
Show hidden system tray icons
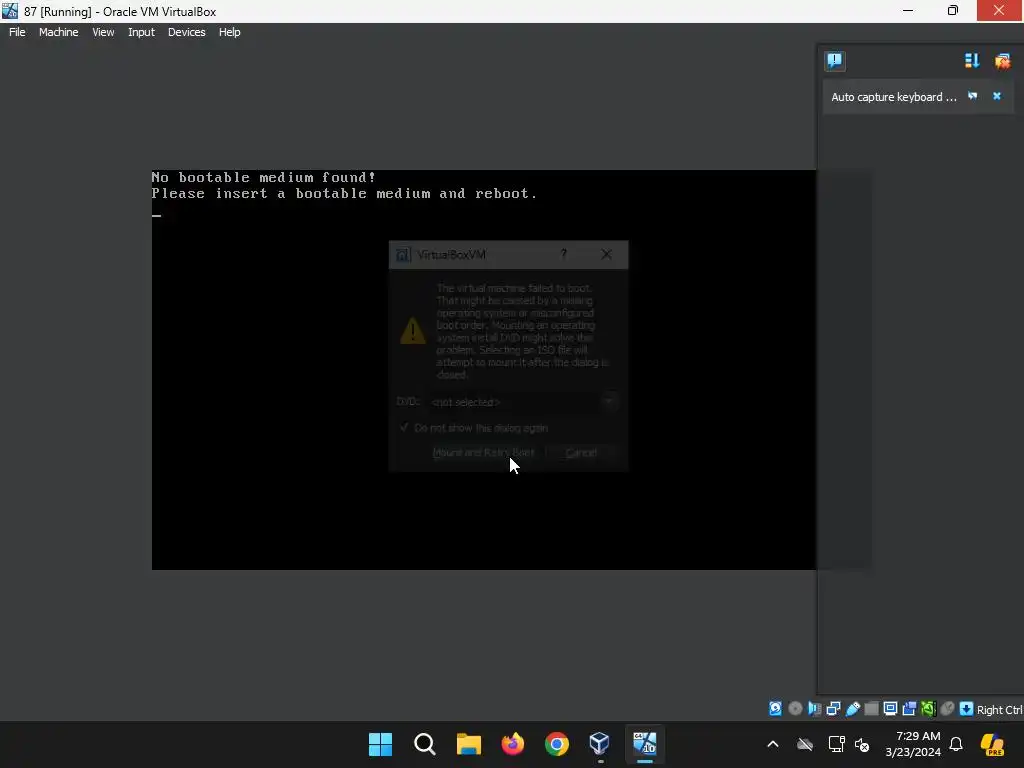coord(773,744)
